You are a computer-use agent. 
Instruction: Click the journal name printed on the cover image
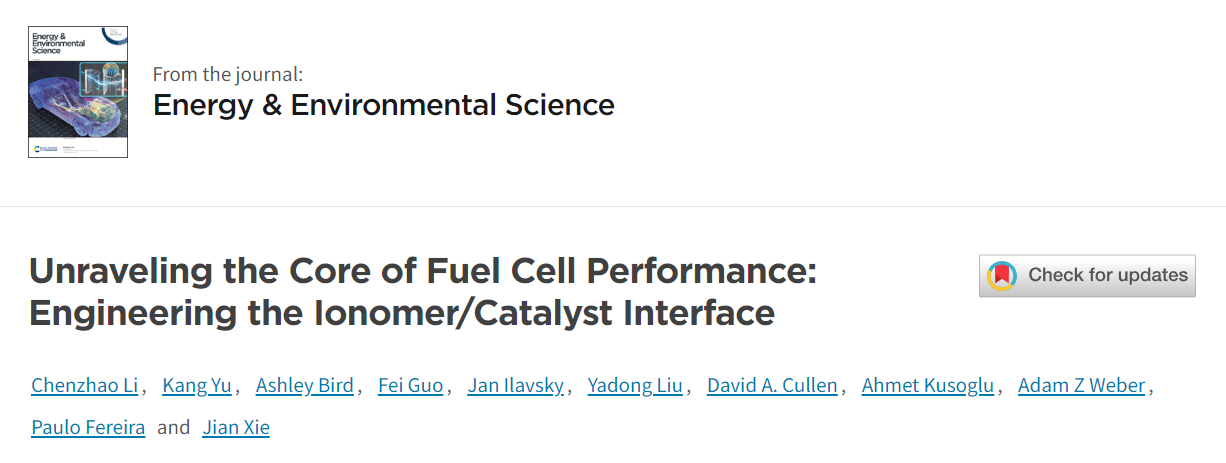[58, 44]
